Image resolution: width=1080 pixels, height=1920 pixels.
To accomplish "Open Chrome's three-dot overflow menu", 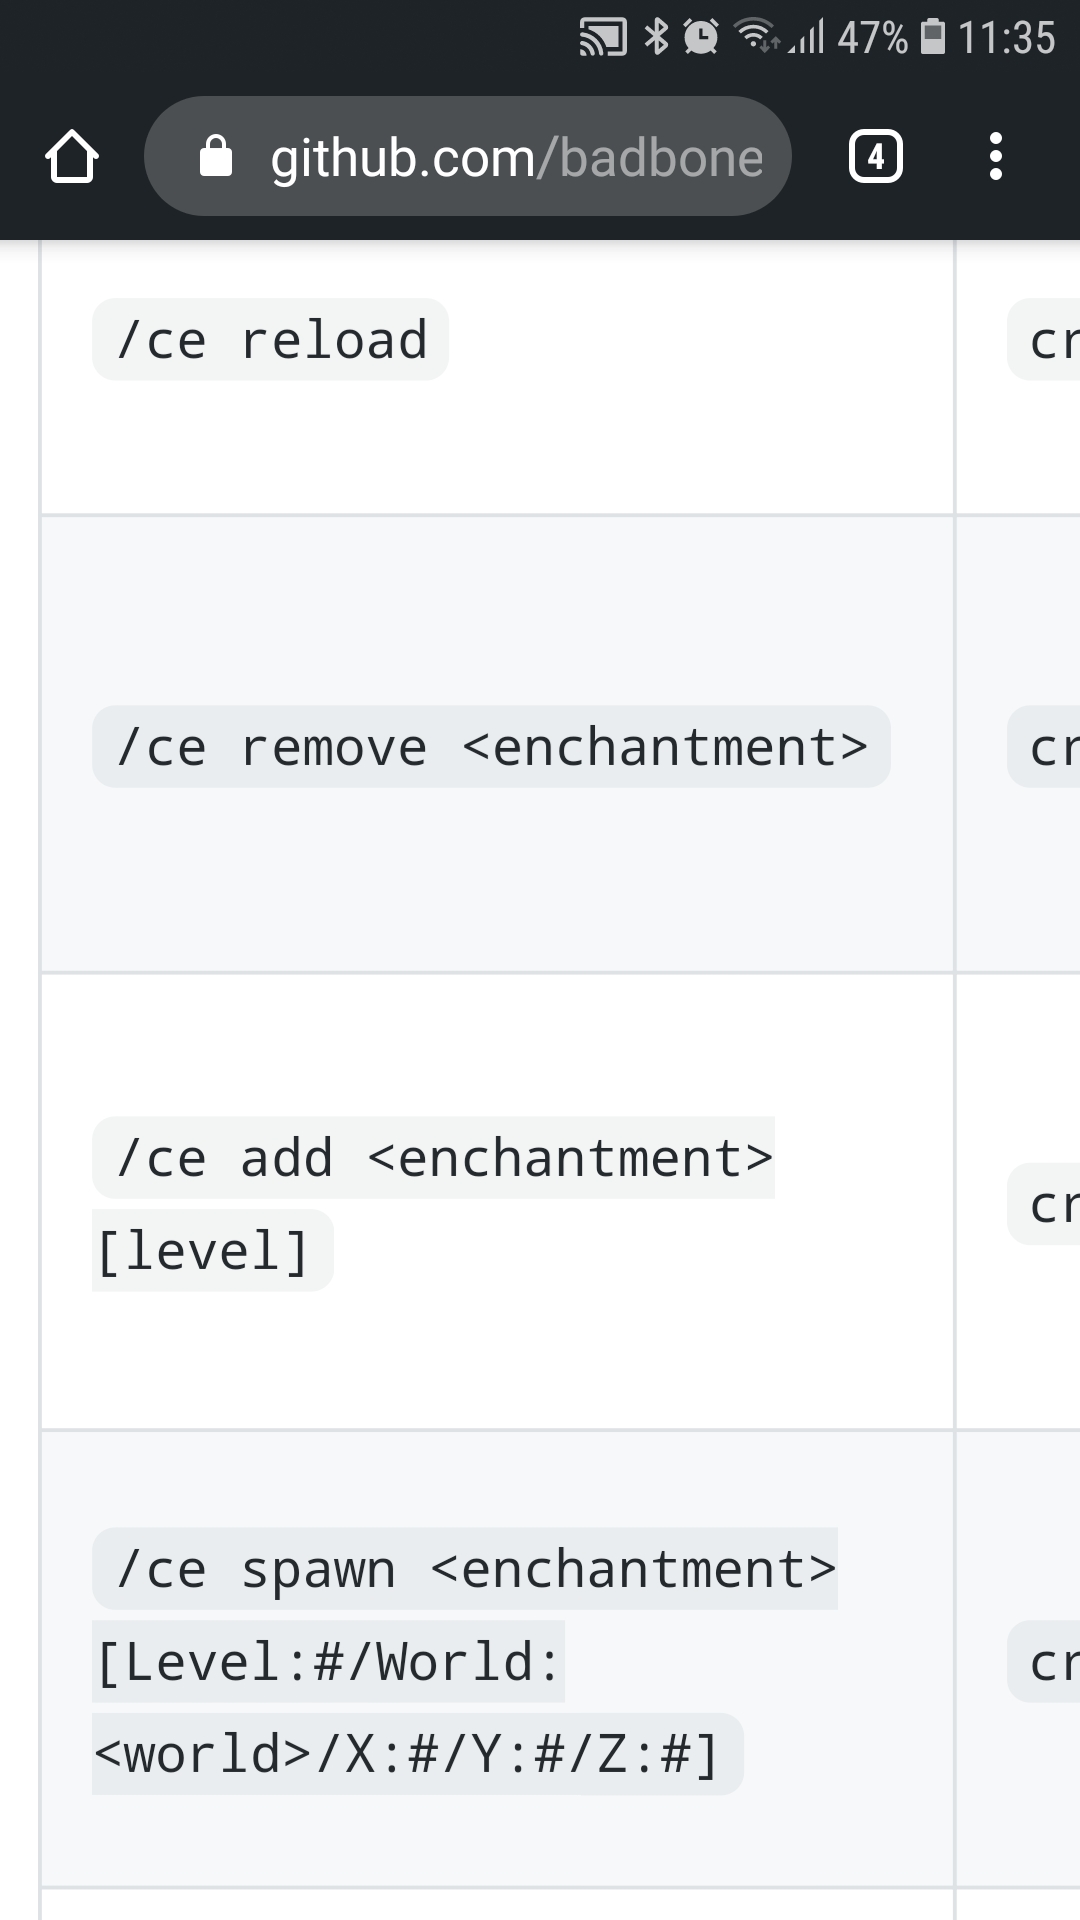I will [995, 157].
